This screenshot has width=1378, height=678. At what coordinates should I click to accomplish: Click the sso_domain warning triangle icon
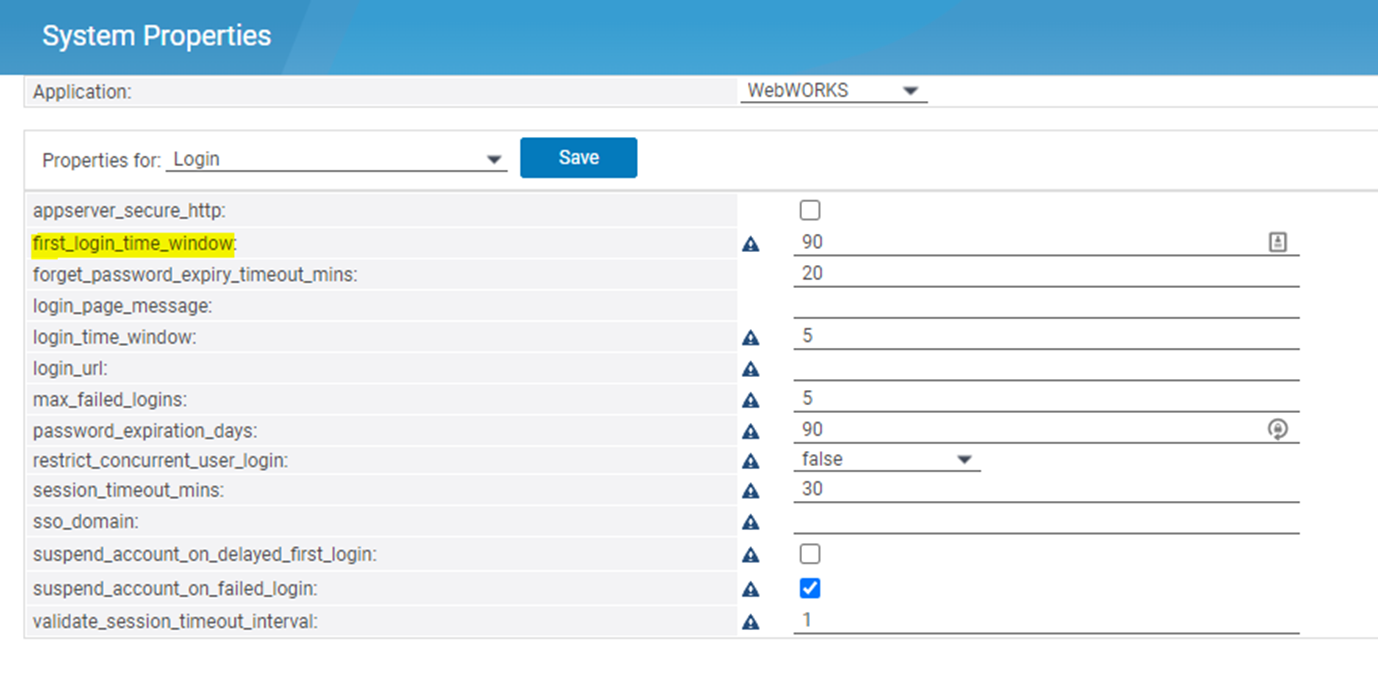751,522
